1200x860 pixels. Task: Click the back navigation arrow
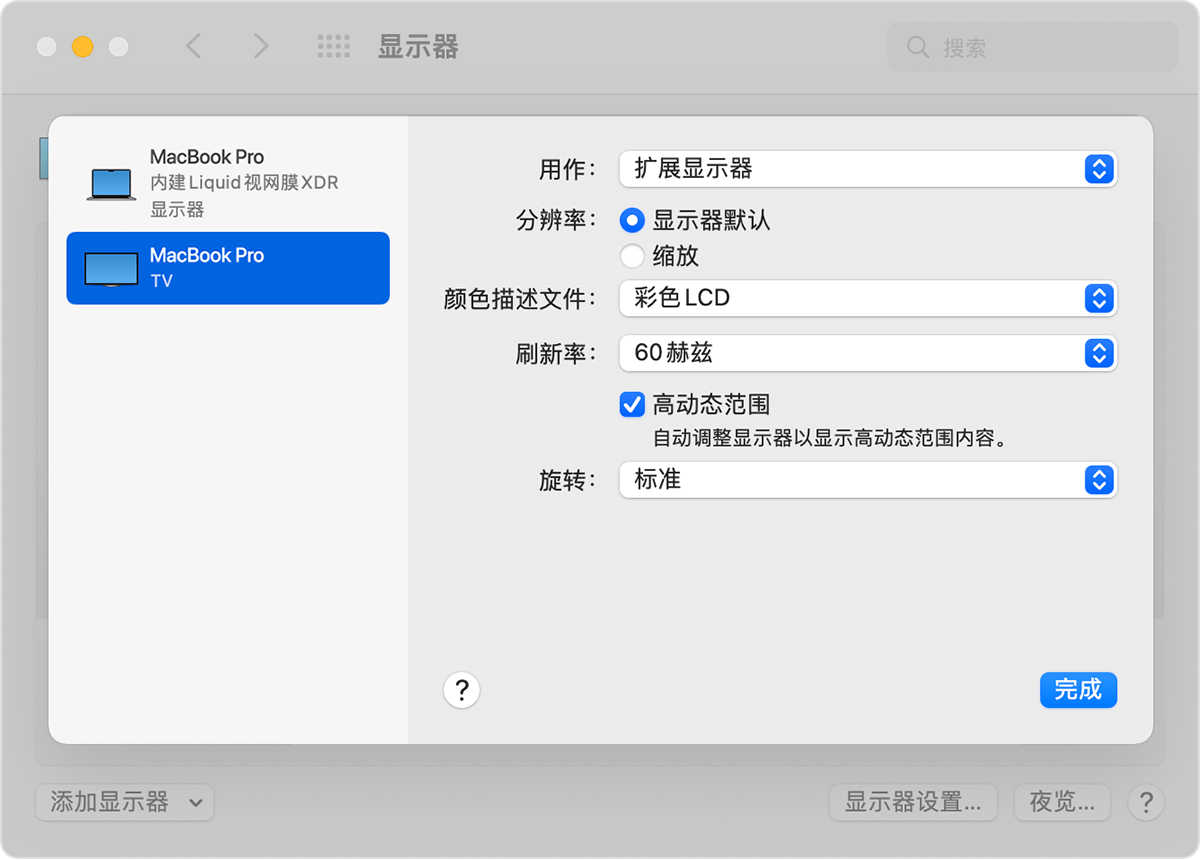[194, 46]
